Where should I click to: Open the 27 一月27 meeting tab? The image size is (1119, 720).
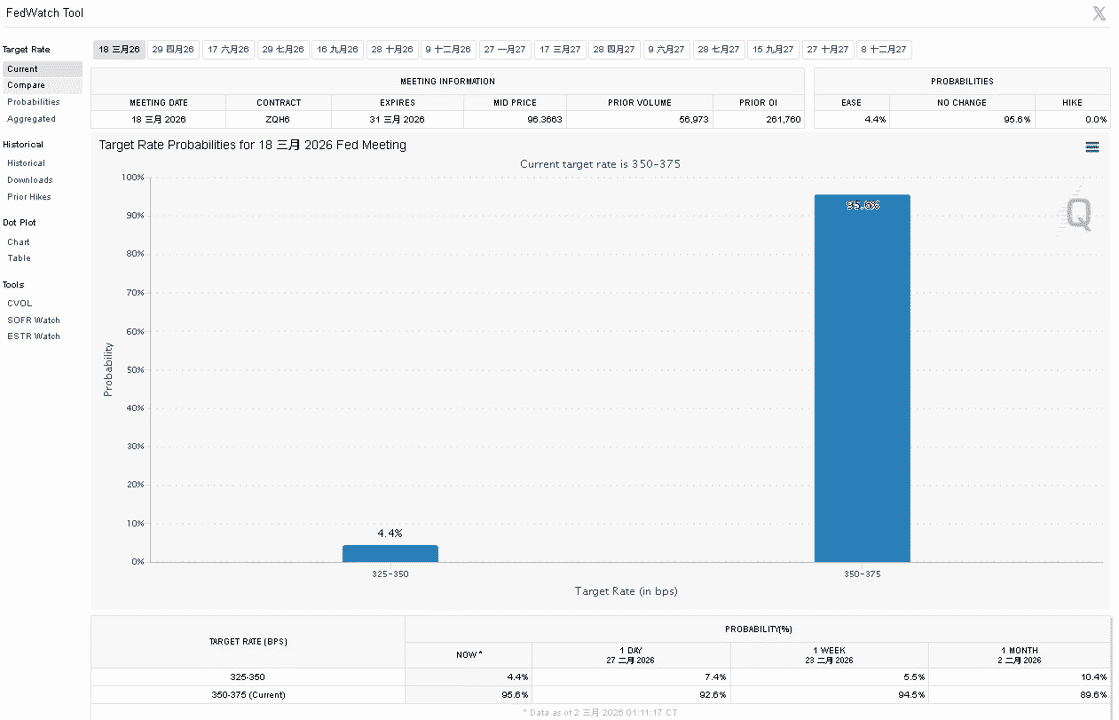pyautogui.click(x=505, y=49)
